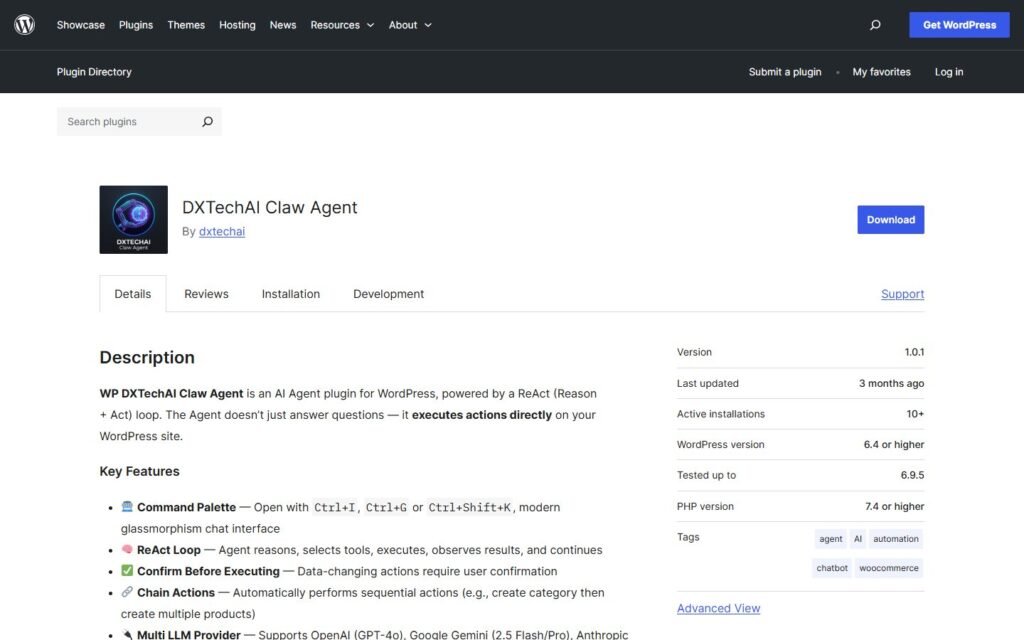
Task: Open the Advanced View link
Action: point(718,608)
